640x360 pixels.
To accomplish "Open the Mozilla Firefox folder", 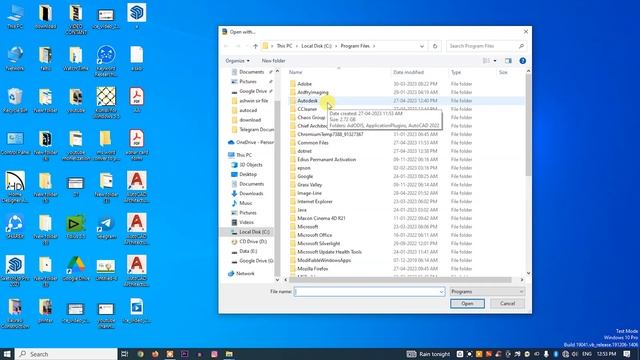I will 313,269.
